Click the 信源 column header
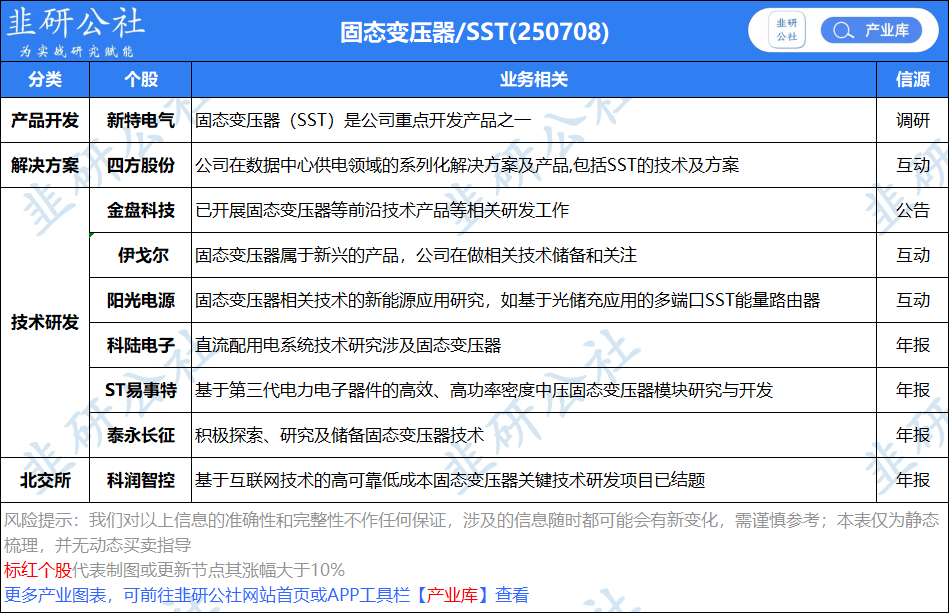This screenshot has height=614, width=950. 912,79
